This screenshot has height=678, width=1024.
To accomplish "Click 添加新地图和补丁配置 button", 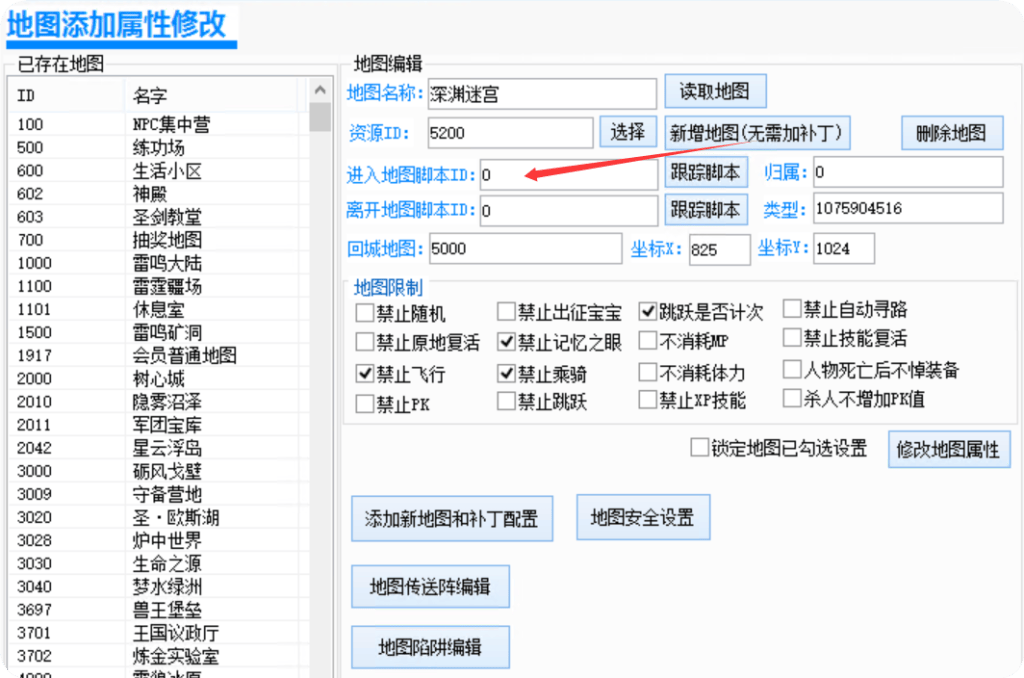I will click(451, 519).
